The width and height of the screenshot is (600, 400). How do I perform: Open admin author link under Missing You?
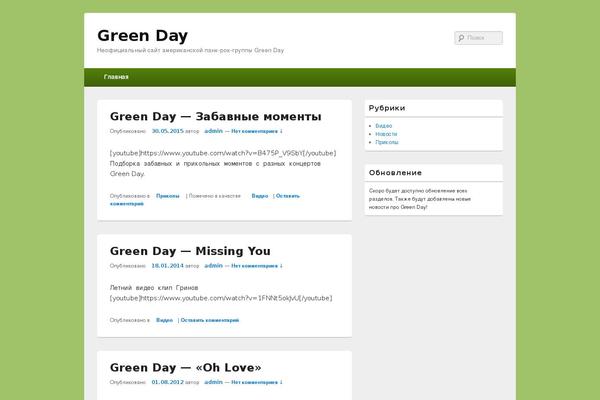214,266
